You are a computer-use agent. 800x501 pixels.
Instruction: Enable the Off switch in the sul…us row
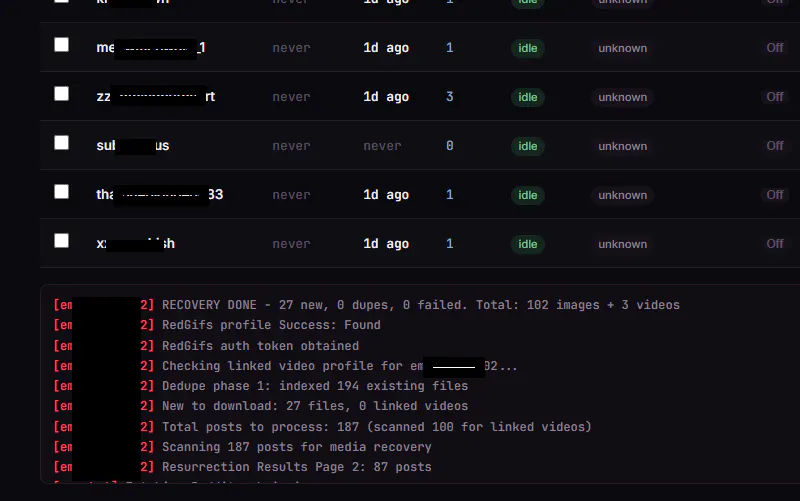(774, 146)
